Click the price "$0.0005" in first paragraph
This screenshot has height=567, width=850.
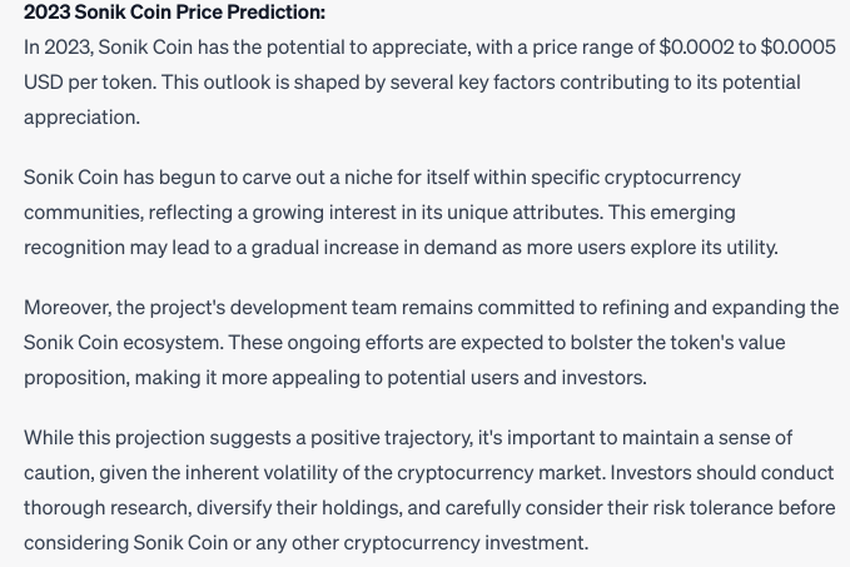(798, 47)
